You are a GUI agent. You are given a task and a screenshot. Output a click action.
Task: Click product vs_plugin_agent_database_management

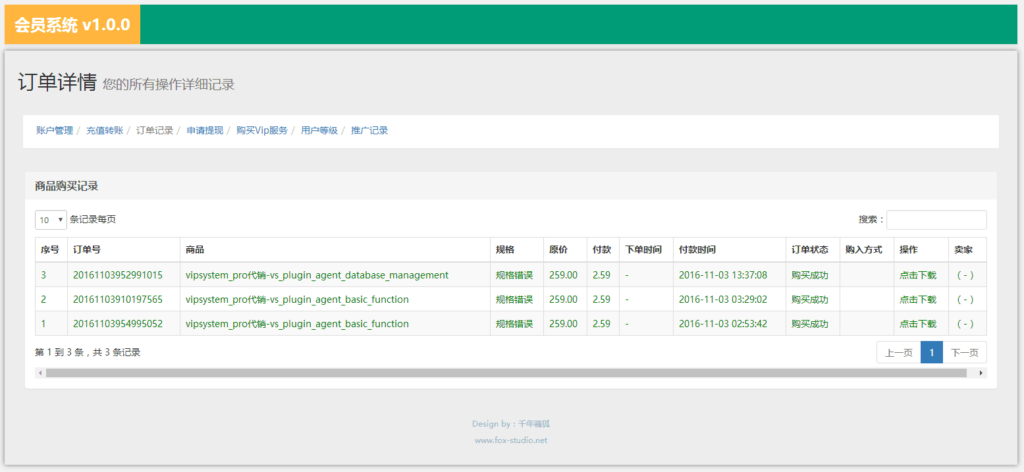point(317,275)
